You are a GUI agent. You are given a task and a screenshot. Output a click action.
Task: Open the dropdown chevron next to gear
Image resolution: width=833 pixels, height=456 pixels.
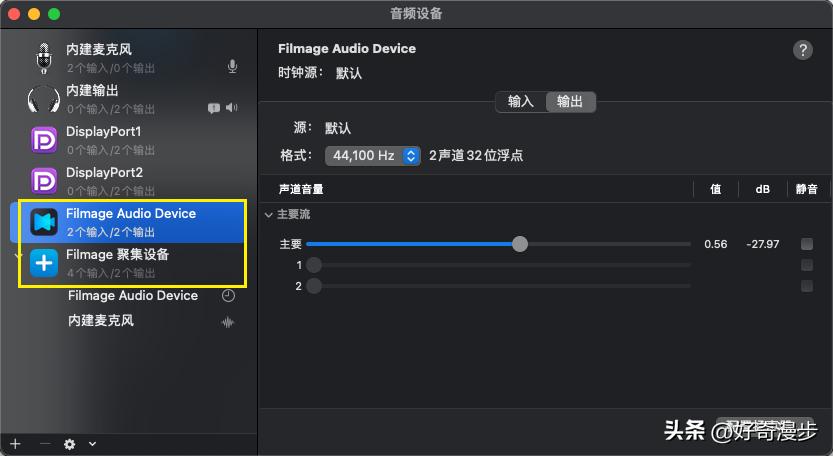92,444
